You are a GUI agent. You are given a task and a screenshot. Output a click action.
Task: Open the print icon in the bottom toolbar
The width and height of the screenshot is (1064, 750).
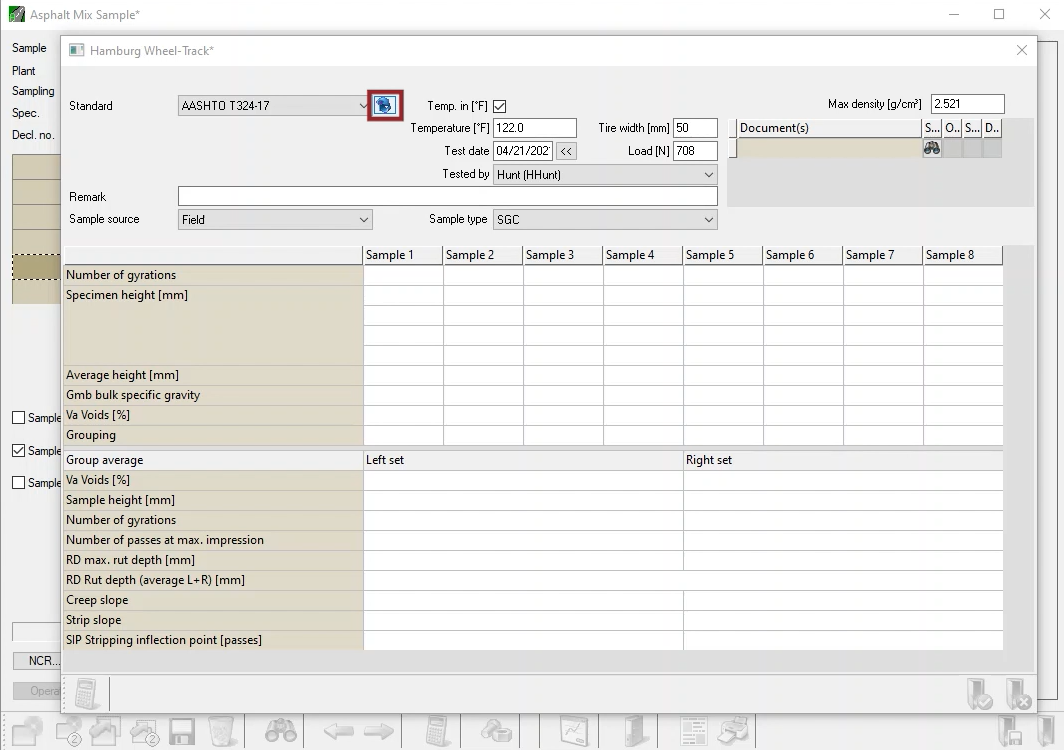pyautogui.click(x=731, y=730)
